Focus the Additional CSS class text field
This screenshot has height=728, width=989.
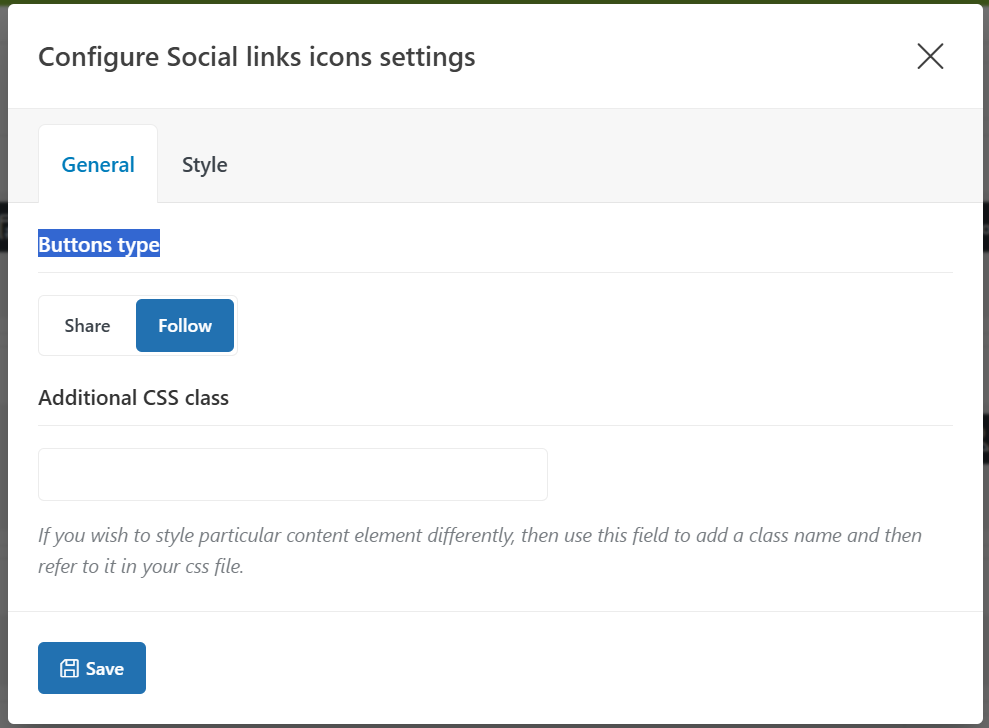tap(292, 474)
